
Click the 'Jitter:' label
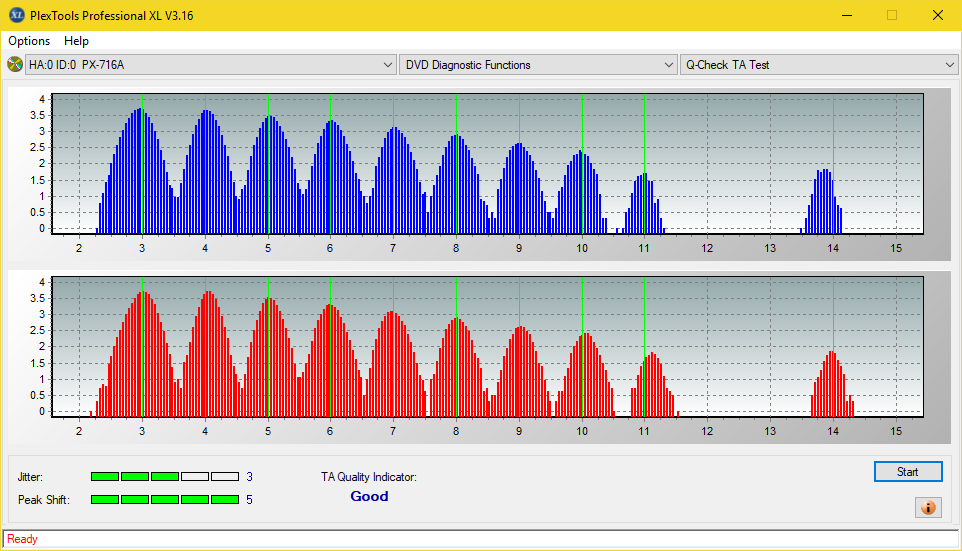pos(30,477)
